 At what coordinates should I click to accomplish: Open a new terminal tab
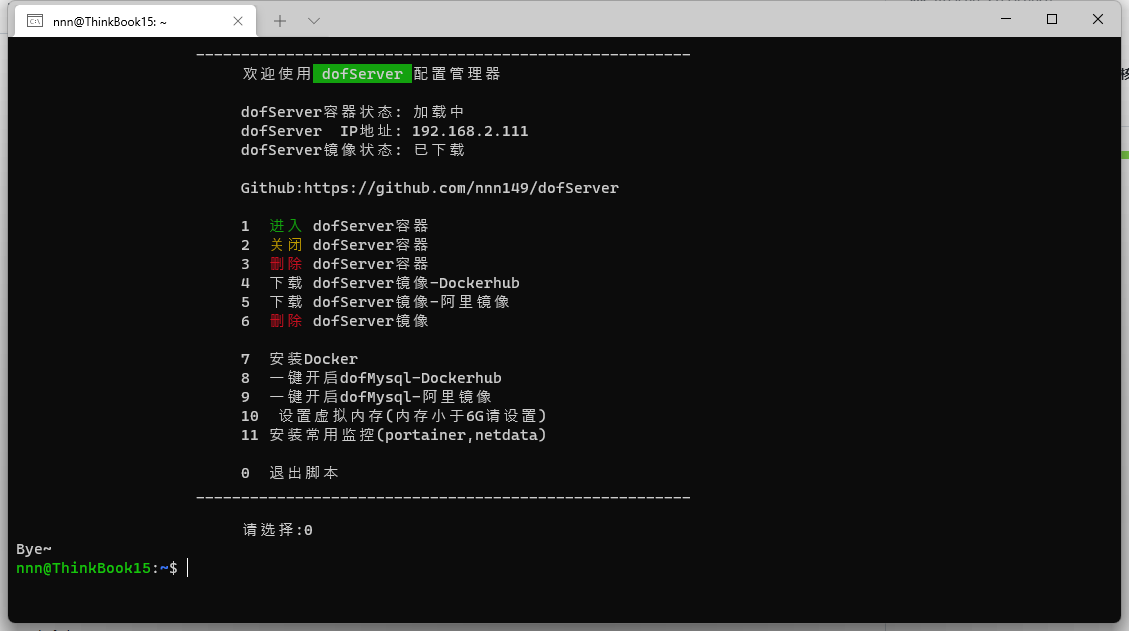[x=280, y=21]
